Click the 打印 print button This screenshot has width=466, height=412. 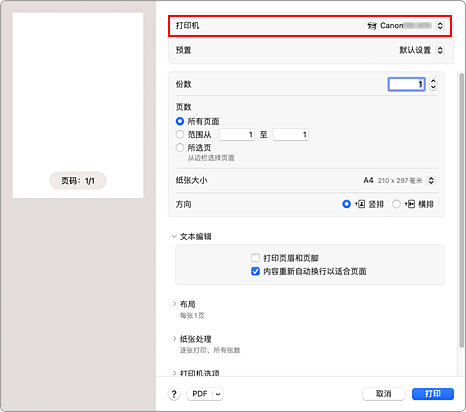pos(433,394)
